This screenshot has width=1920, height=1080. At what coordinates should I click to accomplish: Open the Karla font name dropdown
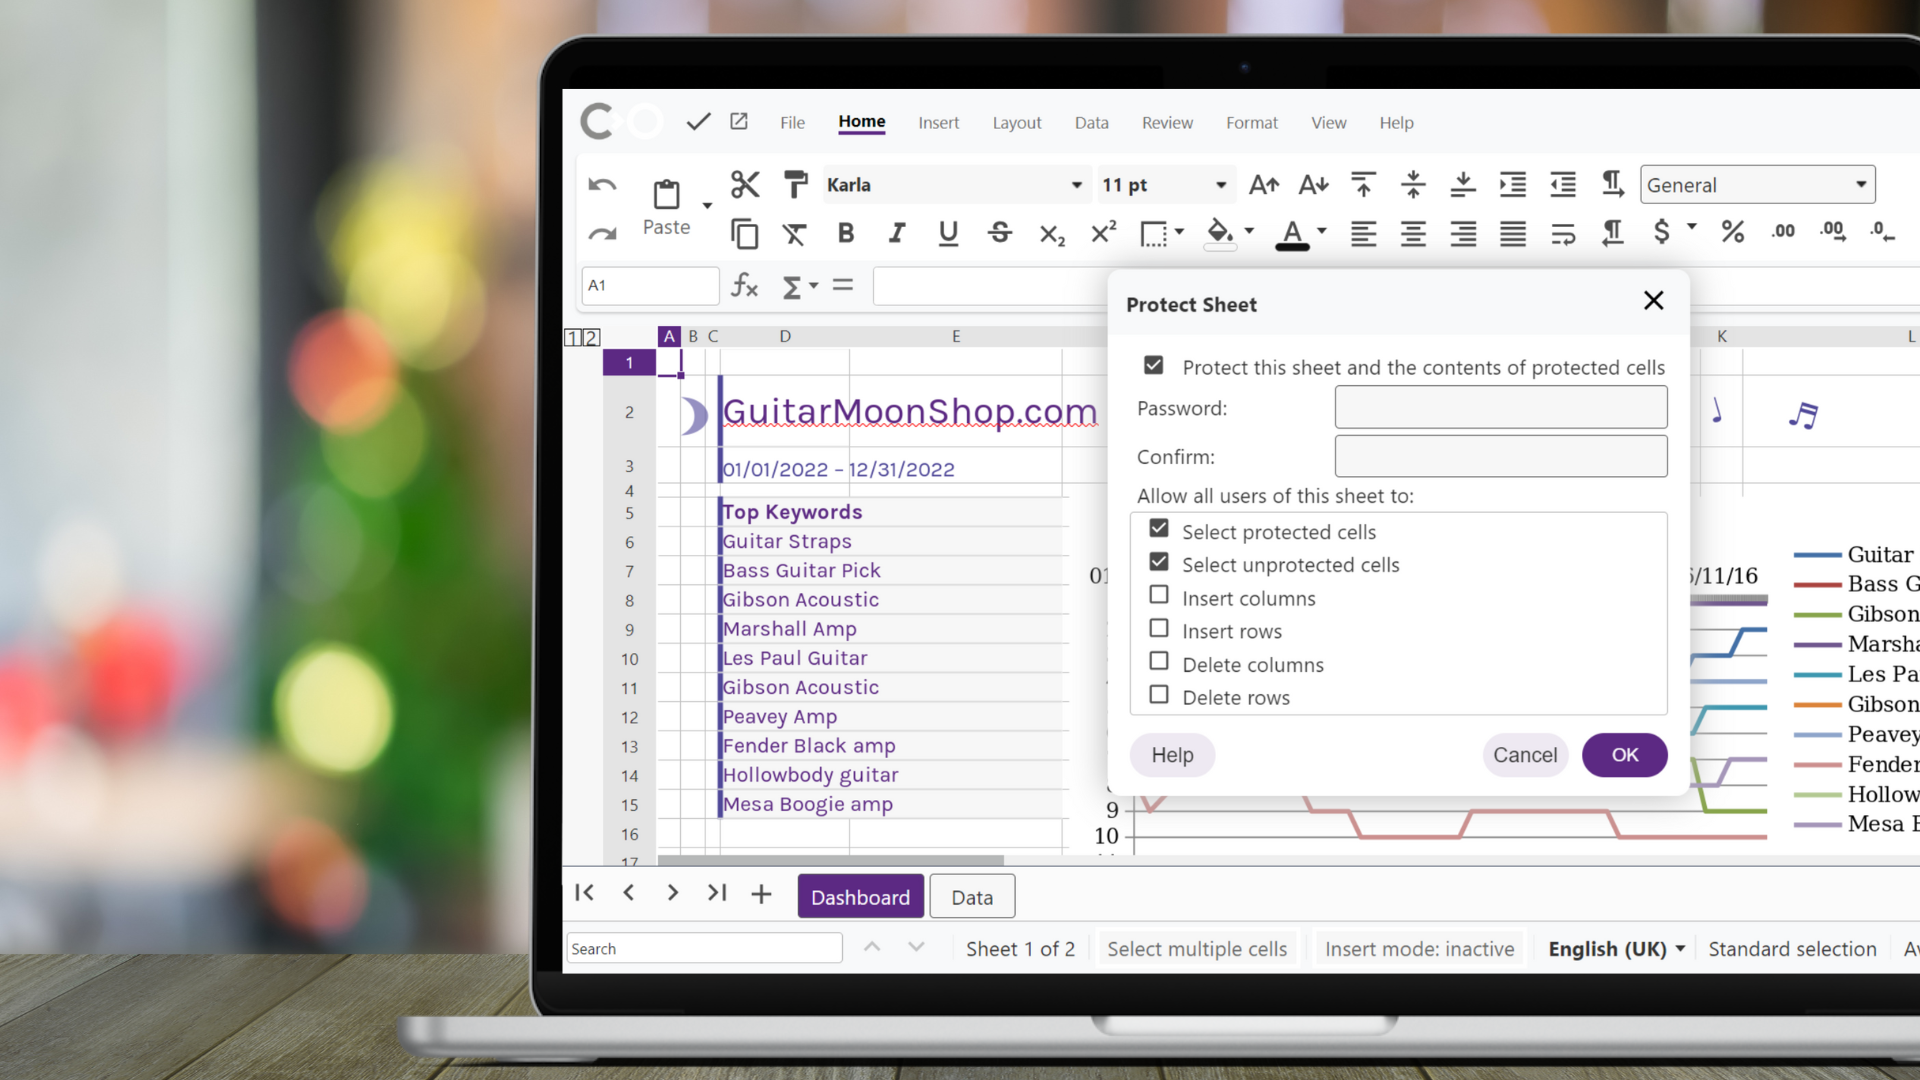coord(1077,184)
